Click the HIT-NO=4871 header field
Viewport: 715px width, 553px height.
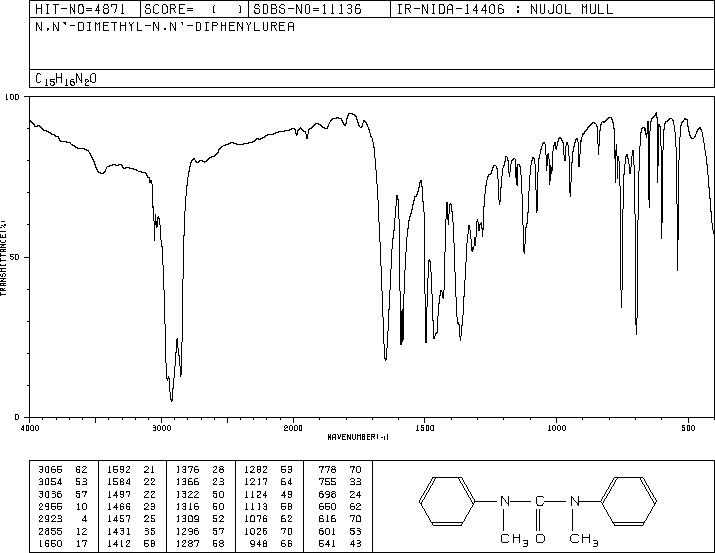point(80,9)
